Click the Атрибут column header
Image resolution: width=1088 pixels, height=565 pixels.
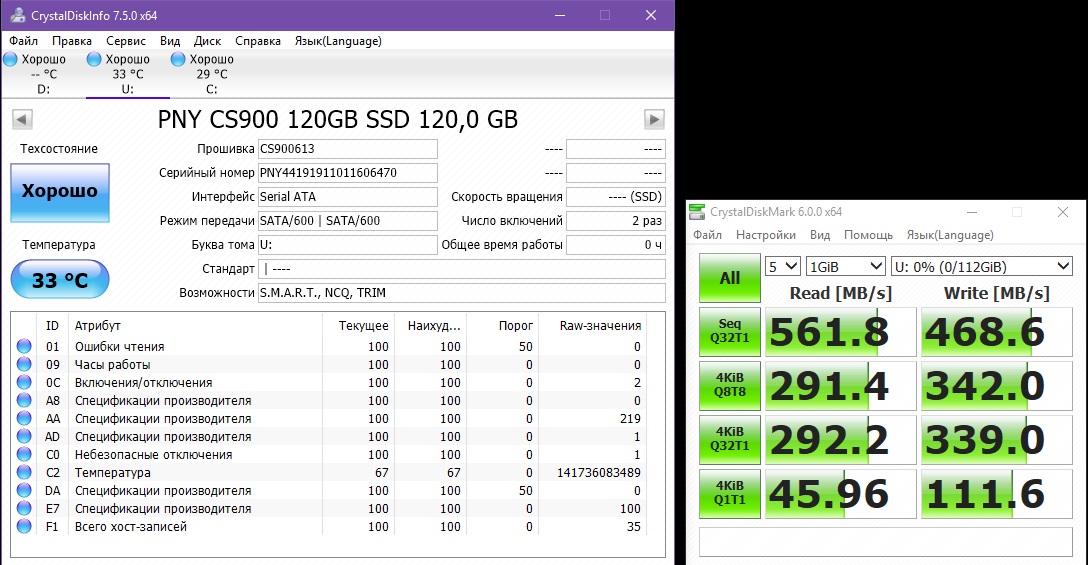(98, 326)
